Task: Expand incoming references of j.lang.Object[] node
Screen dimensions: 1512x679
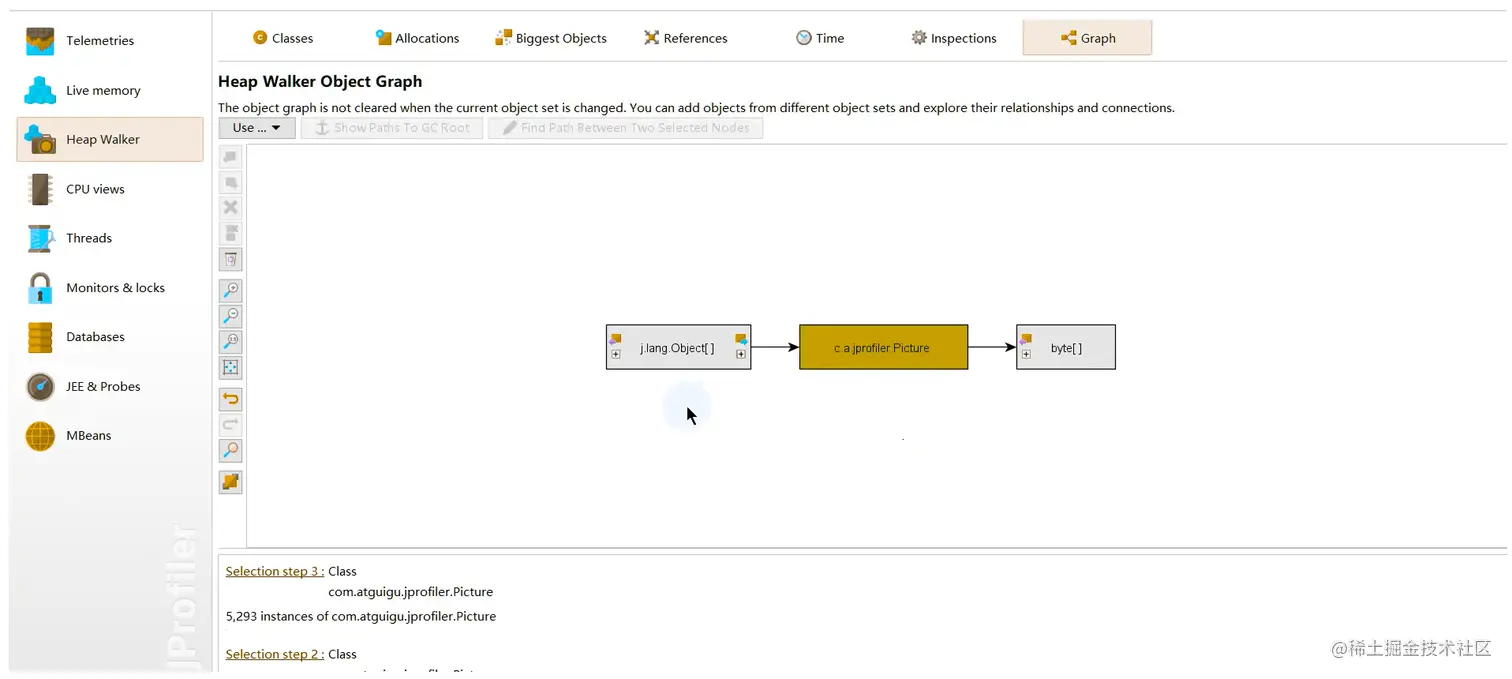Action: pos(616,354)
